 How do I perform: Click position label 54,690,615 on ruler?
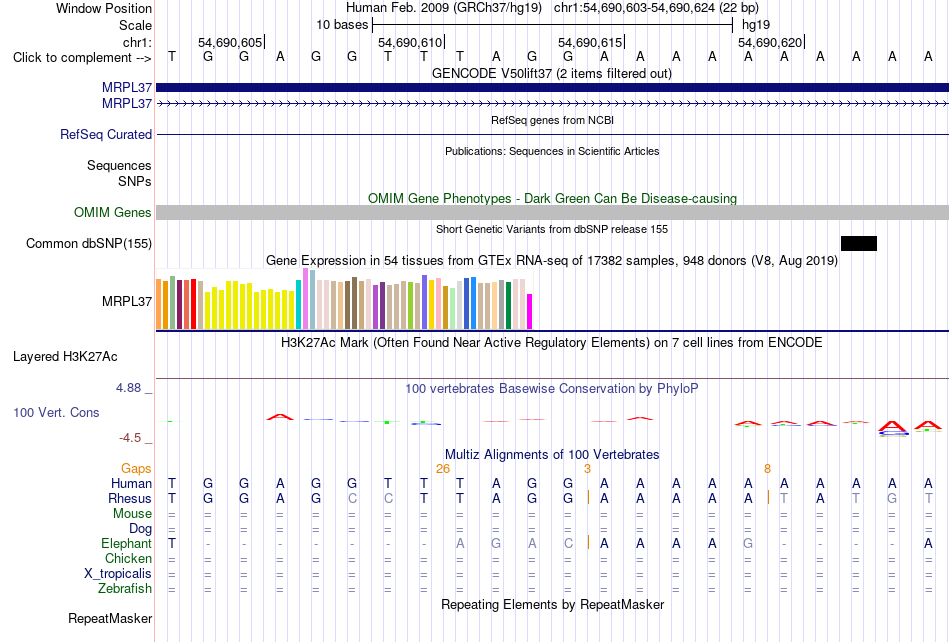[590, 42]
